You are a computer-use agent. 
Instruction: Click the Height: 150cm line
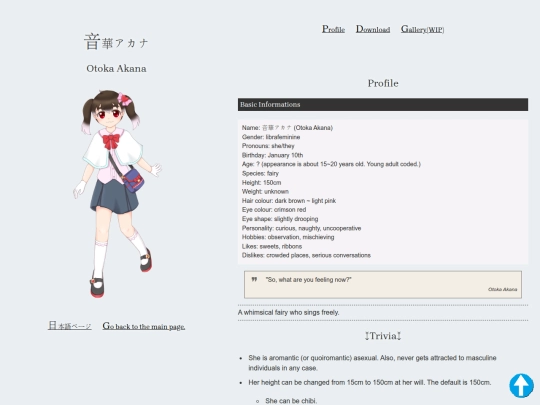tap(261, 183)
